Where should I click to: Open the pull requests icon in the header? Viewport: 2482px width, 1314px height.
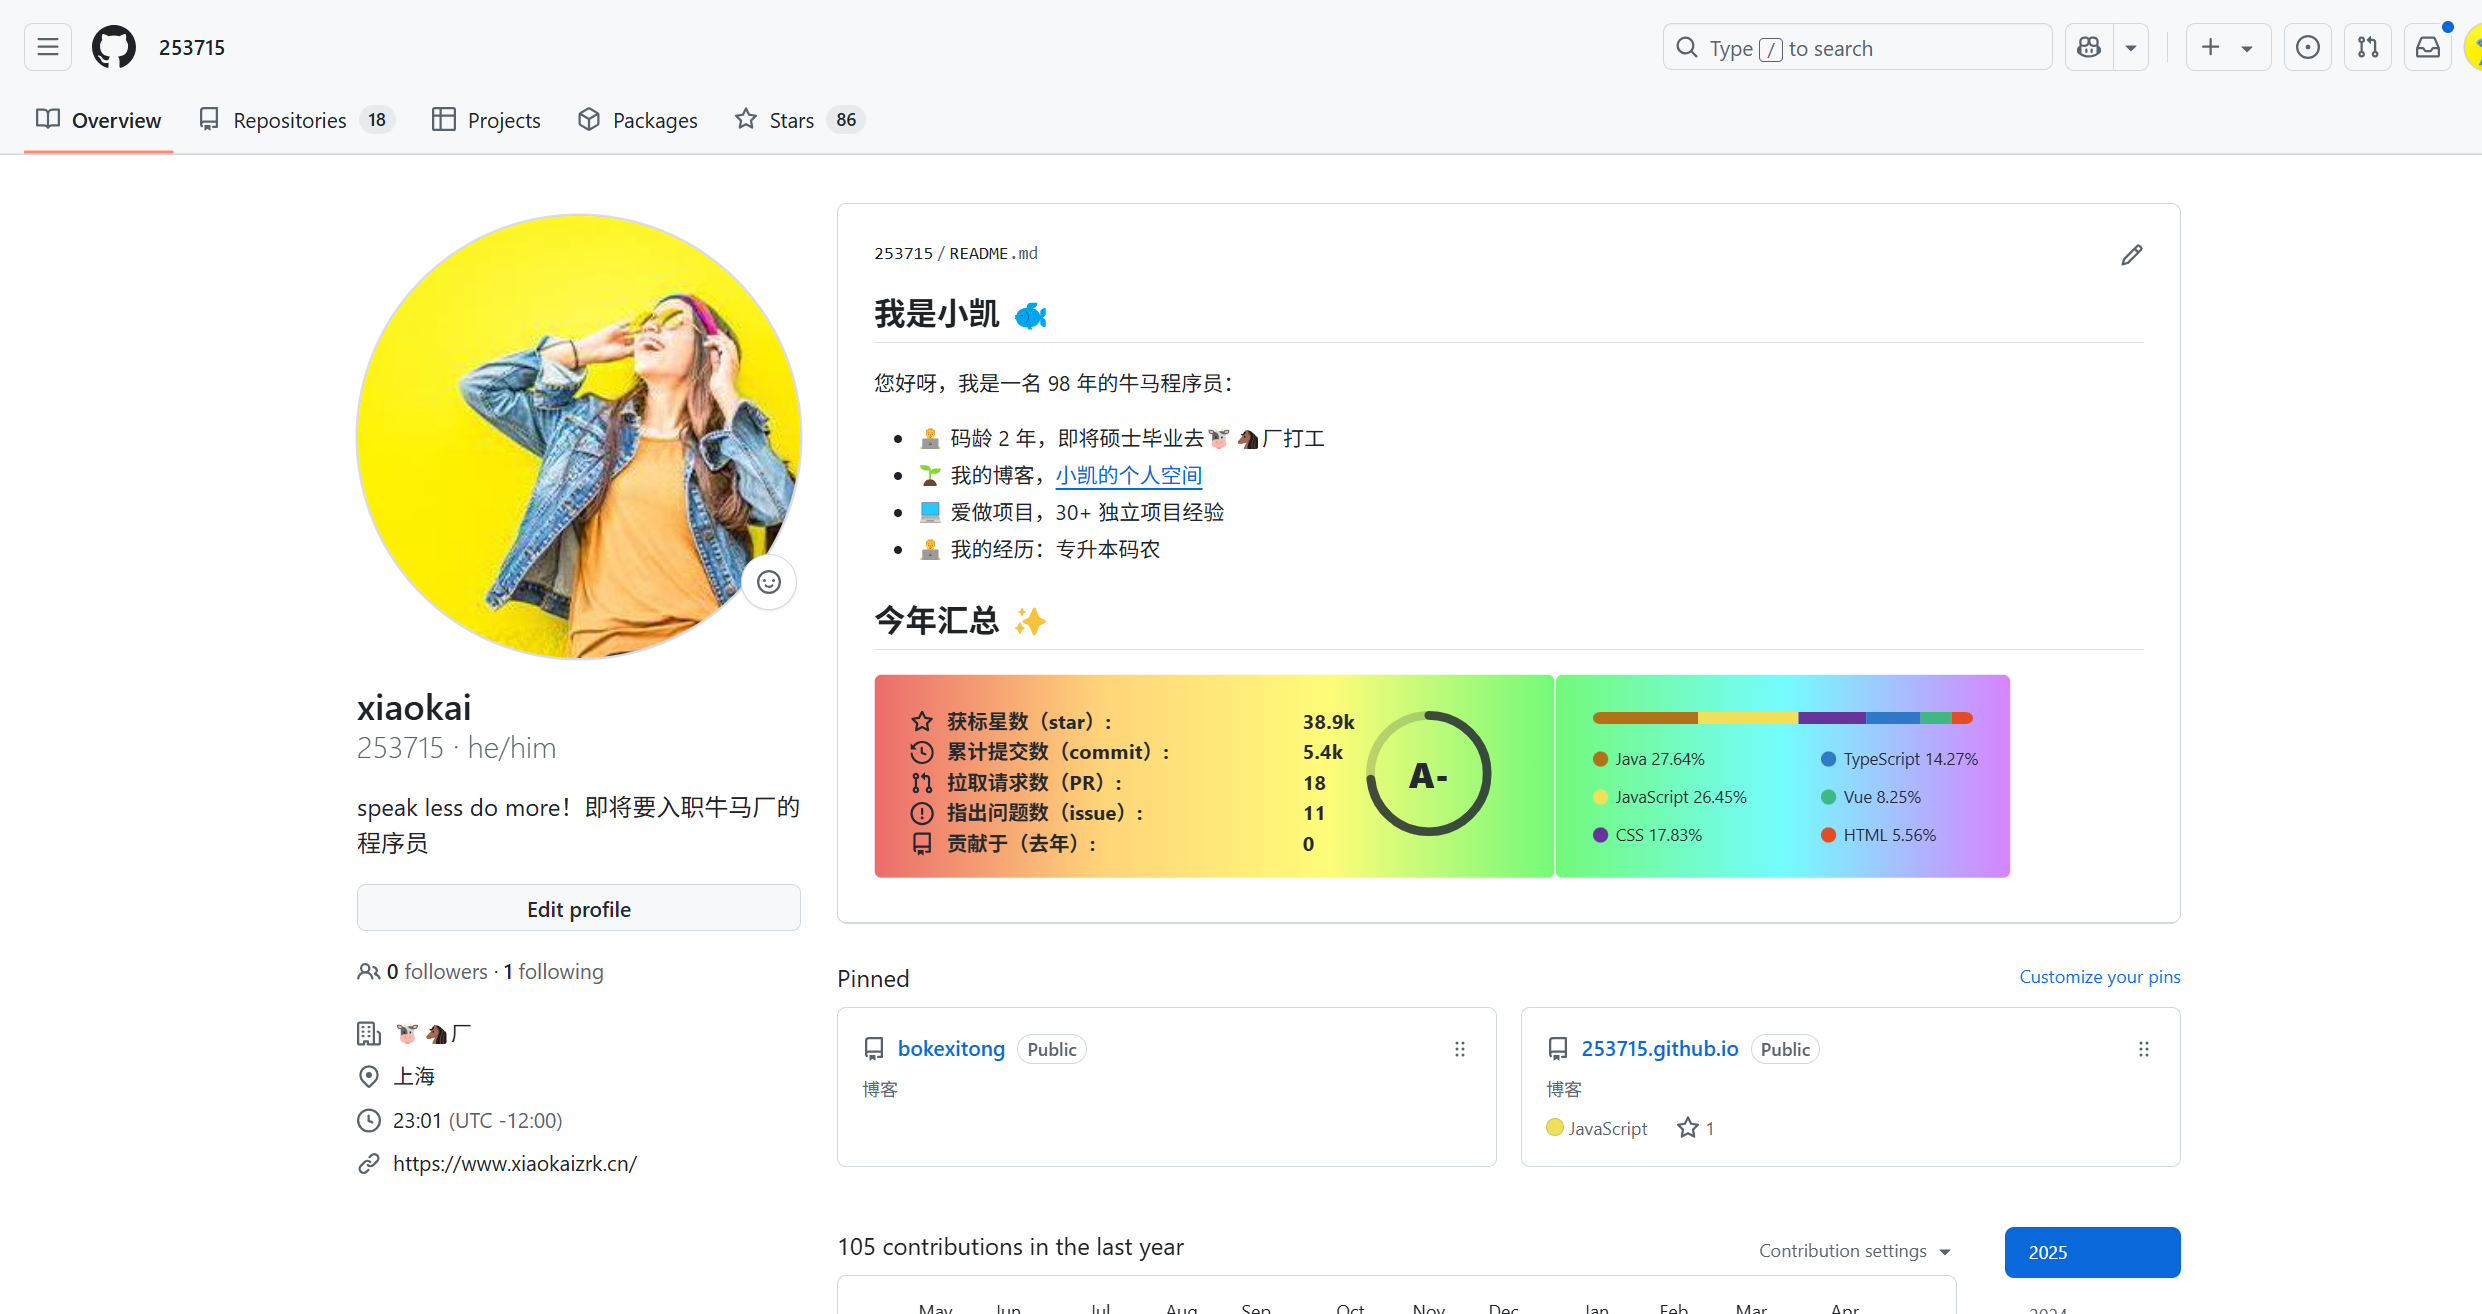click(x=2367, y=47)
